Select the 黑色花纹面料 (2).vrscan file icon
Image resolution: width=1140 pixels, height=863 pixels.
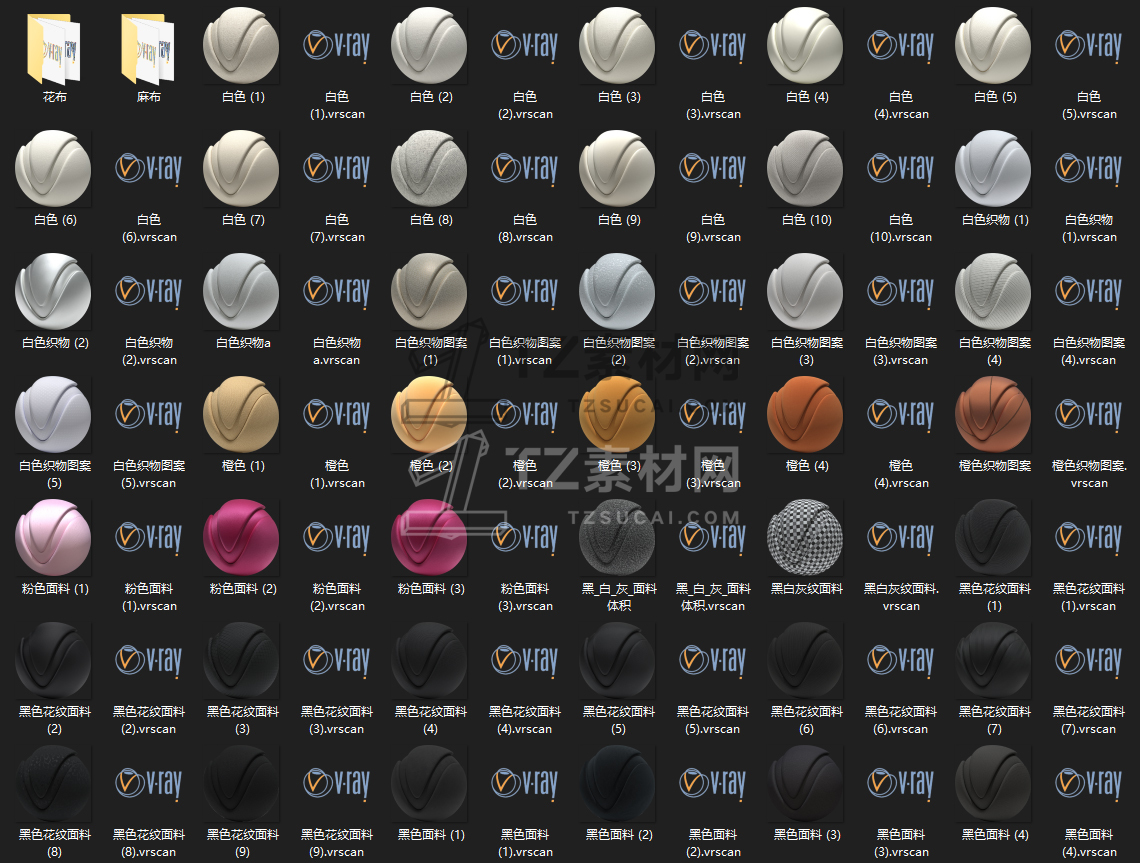pos(148,660)
